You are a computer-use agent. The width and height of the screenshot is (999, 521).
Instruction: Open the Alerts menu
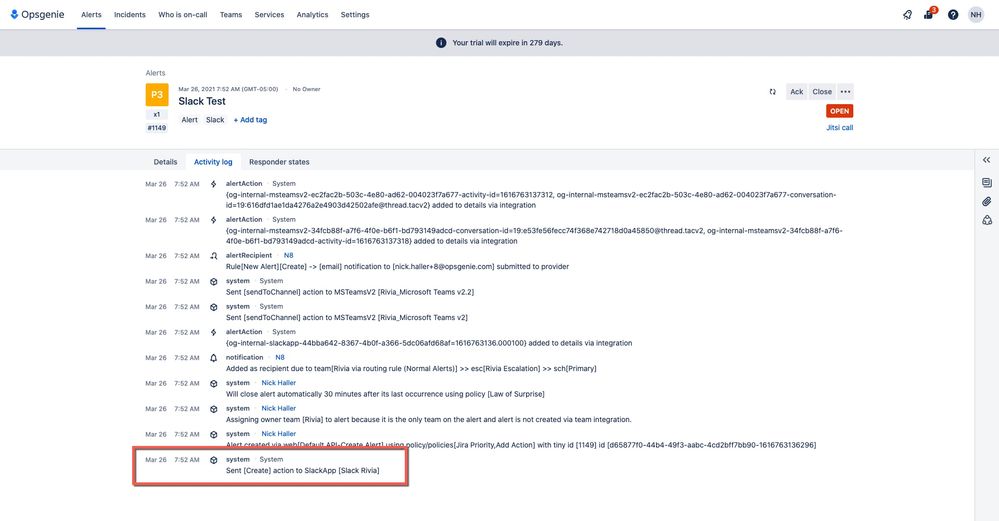[x=91, y=15]
